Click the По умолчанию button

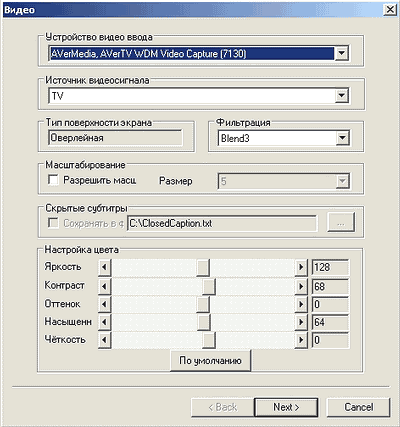pyautogui.click(x=210, y=360)
